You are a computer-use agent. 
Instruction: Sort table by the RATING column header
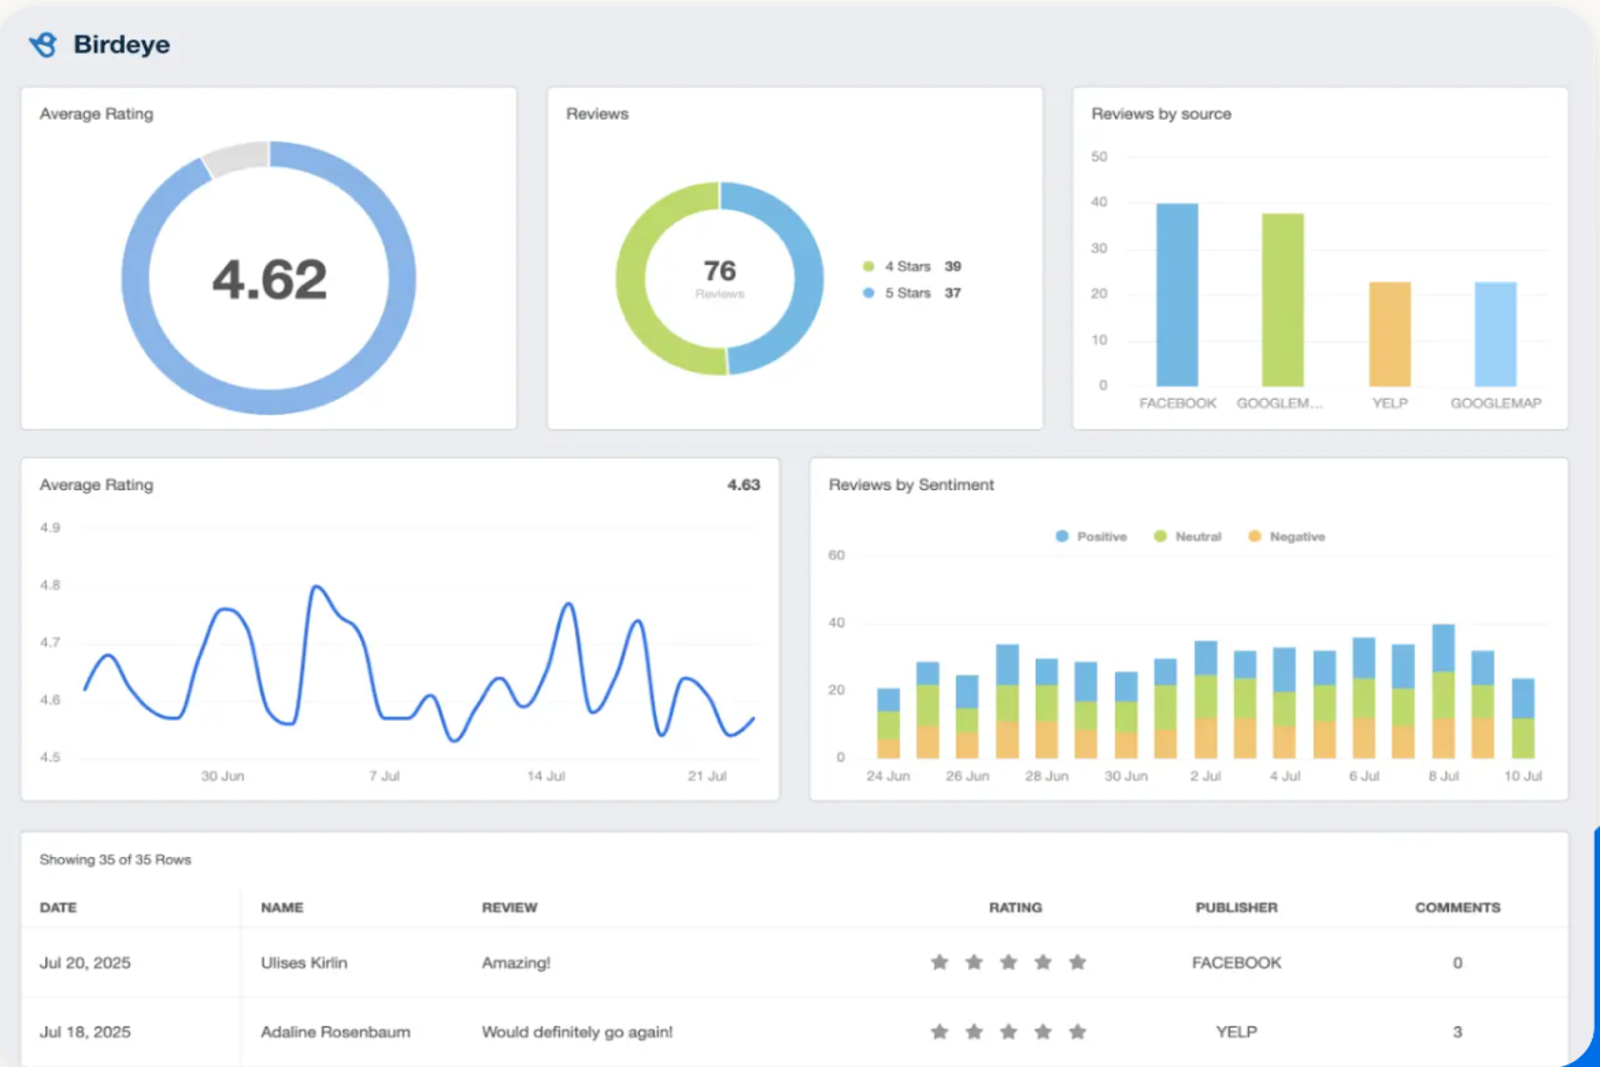(x=1015, y=907)
